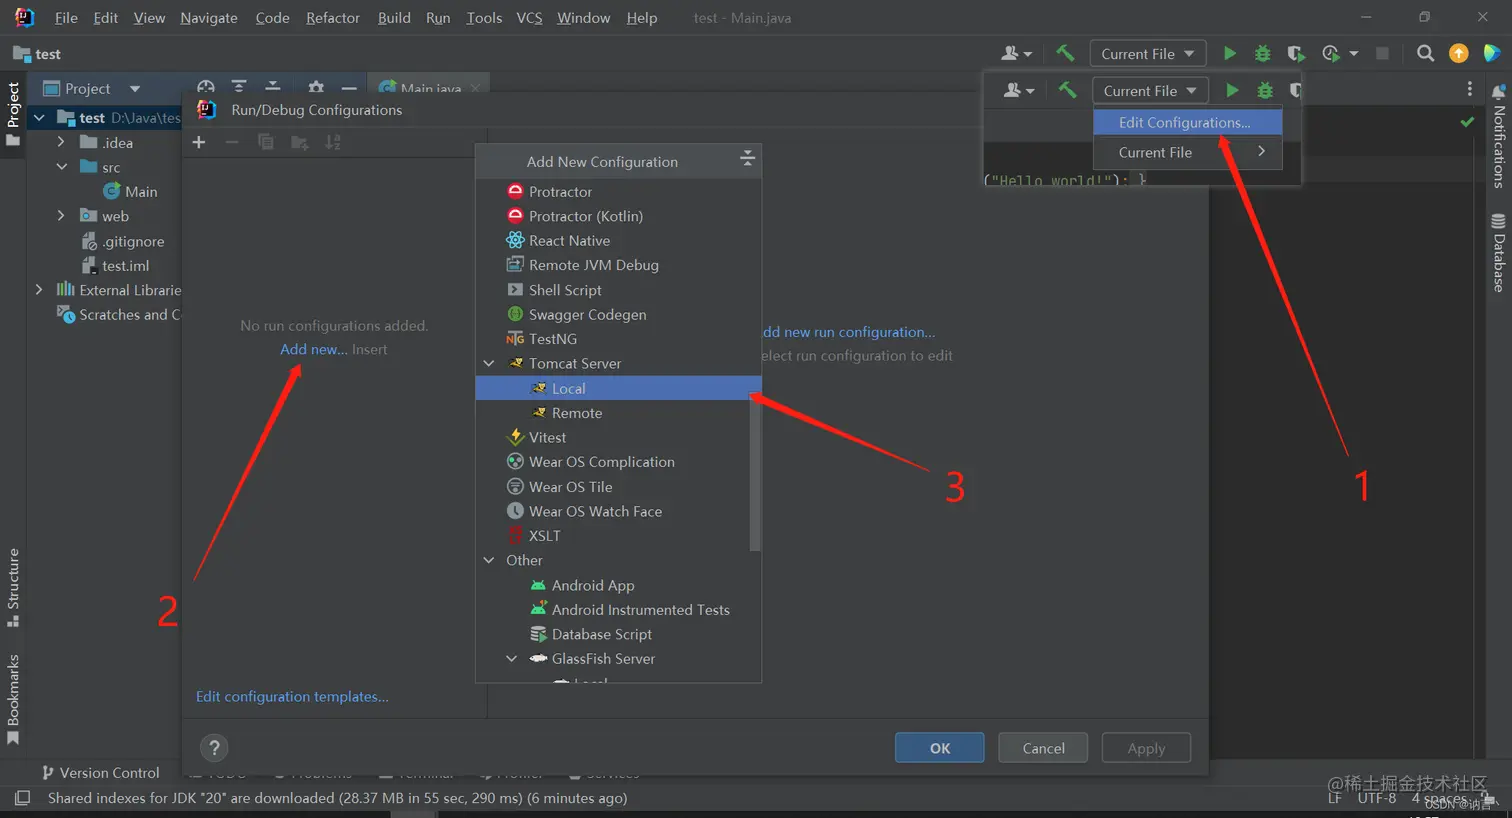Screen dimensions: 1512x818
Task: Collapse the Tomcat Server group
Action: coord(489,364)
